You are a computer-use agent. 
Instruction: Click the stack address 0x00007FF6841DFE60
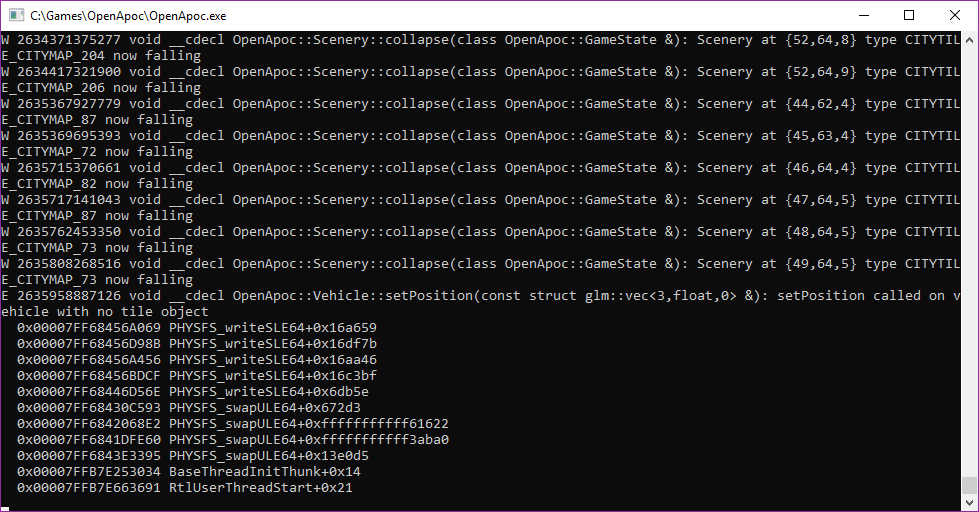[89, 440]
